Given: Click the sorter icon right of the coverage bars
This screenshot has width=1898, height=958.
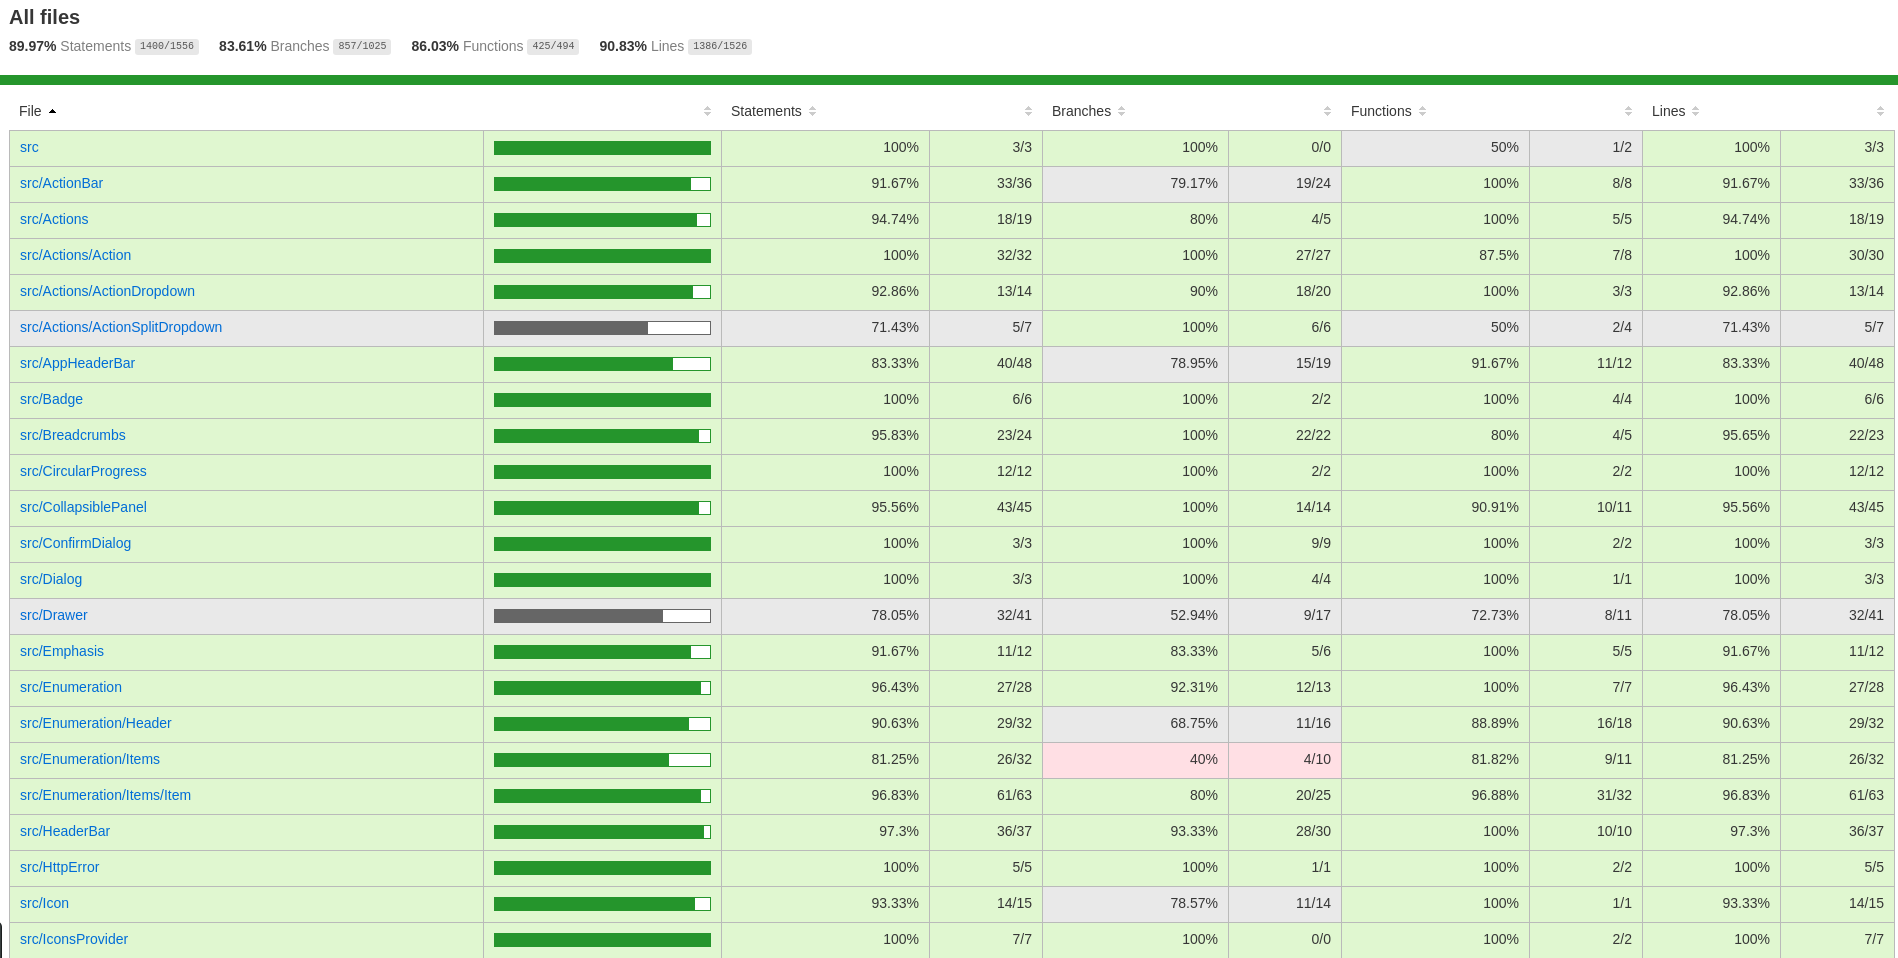Looking at the screenshot, I should point(708,111).
